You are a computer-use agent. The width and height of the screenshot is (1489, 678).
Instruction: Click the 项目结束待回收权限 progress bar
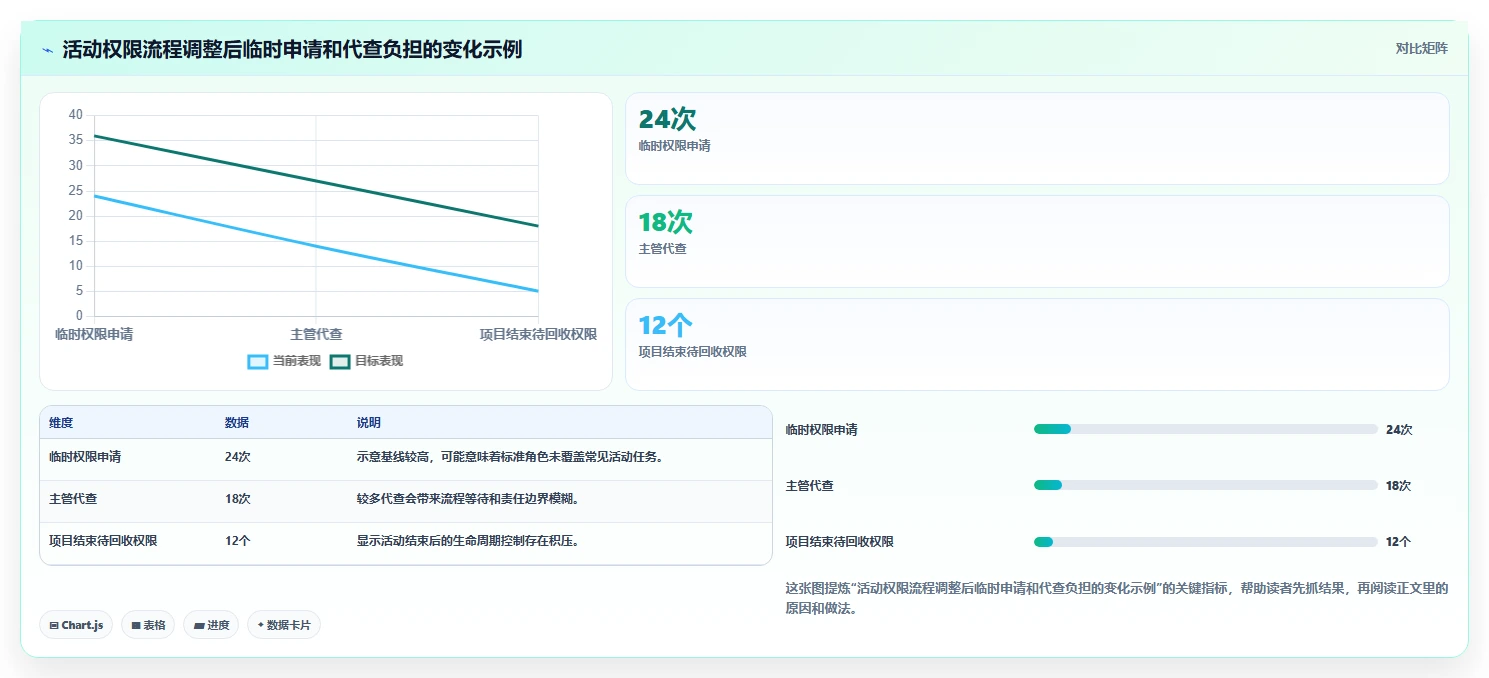tap(1205, 541)
